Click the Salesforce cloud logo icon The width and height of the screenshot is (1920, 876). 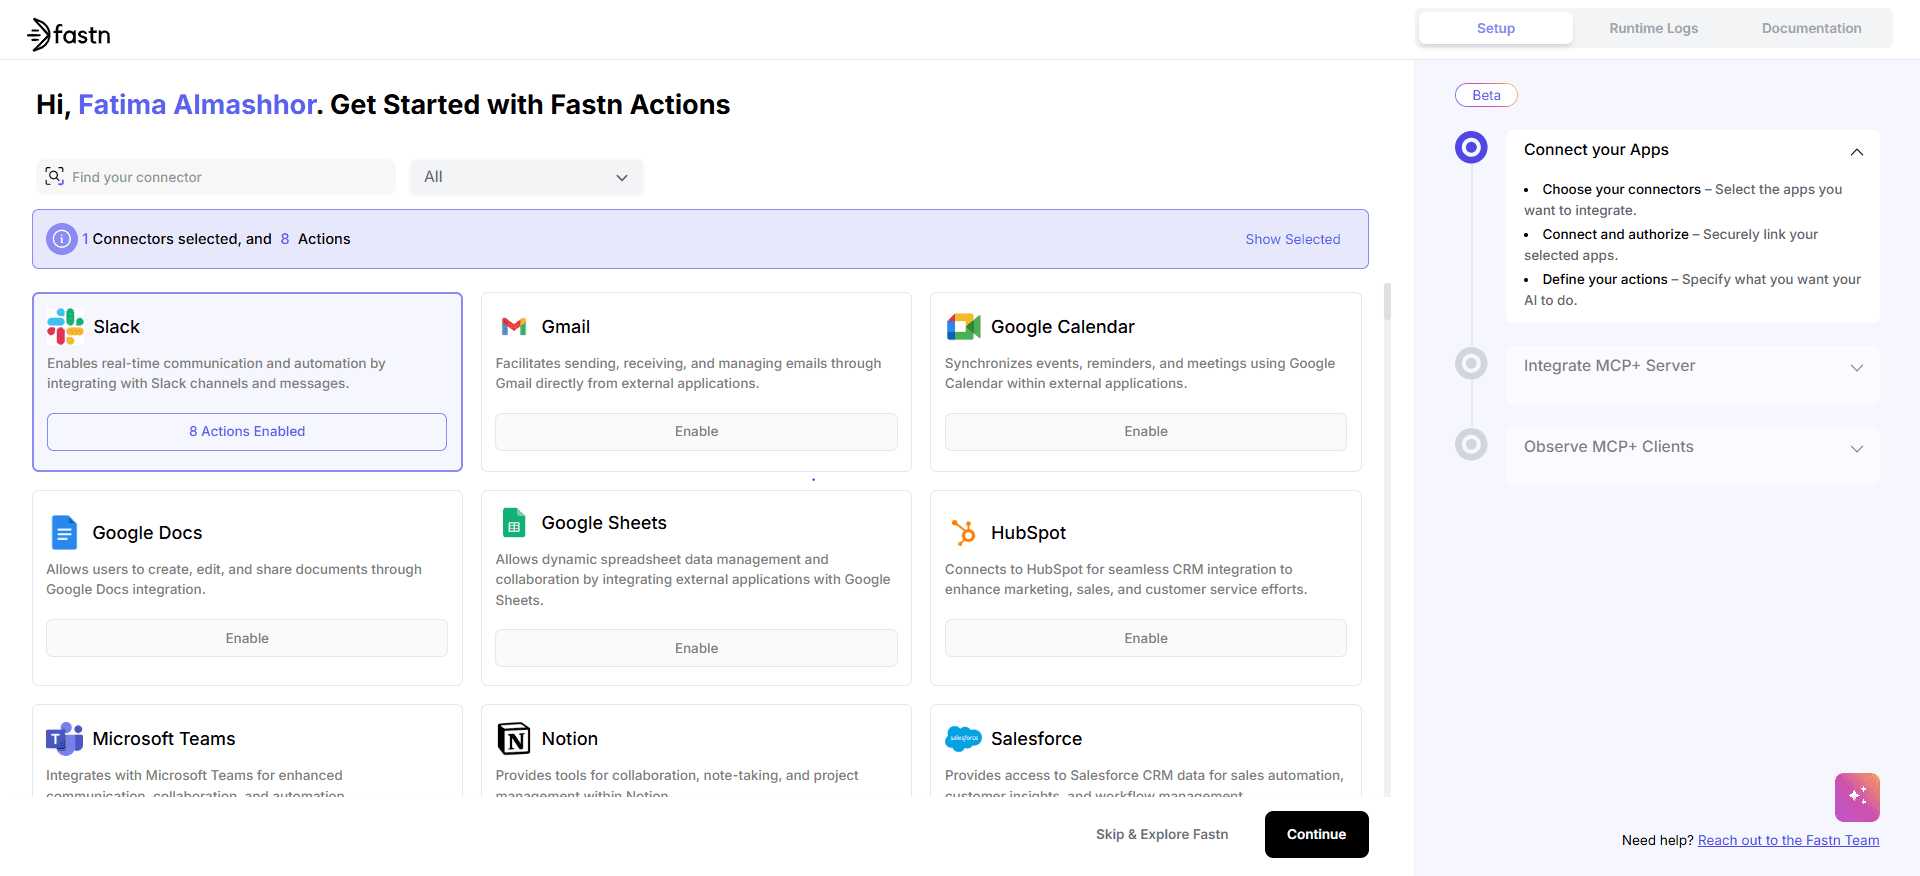pyautogui.click(x=963, y=738)
